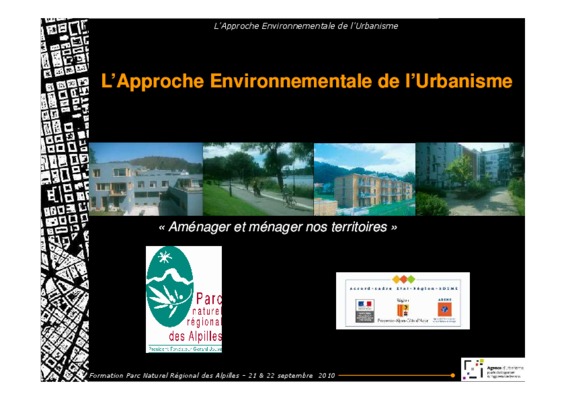
Task: Open the photo of grey modern house
Action: click(146, 179)
